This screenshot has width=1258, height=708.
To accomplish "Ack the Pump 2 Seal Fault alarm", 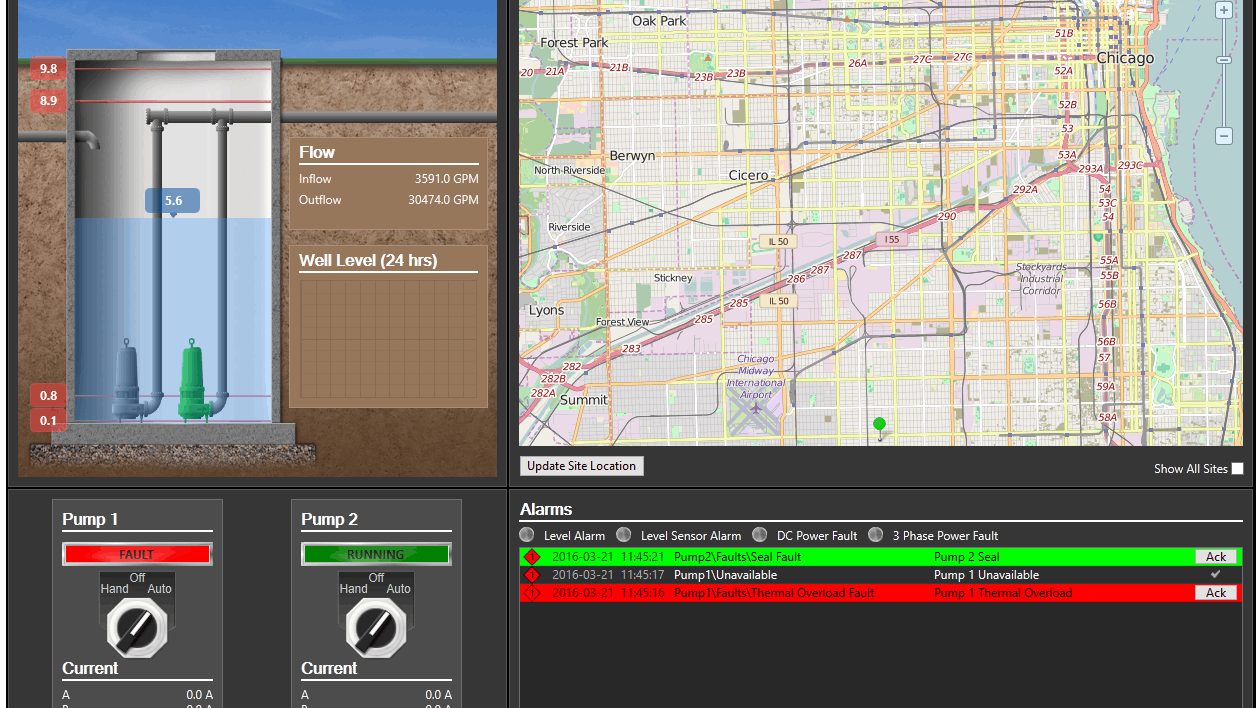I will (1215, 557).
